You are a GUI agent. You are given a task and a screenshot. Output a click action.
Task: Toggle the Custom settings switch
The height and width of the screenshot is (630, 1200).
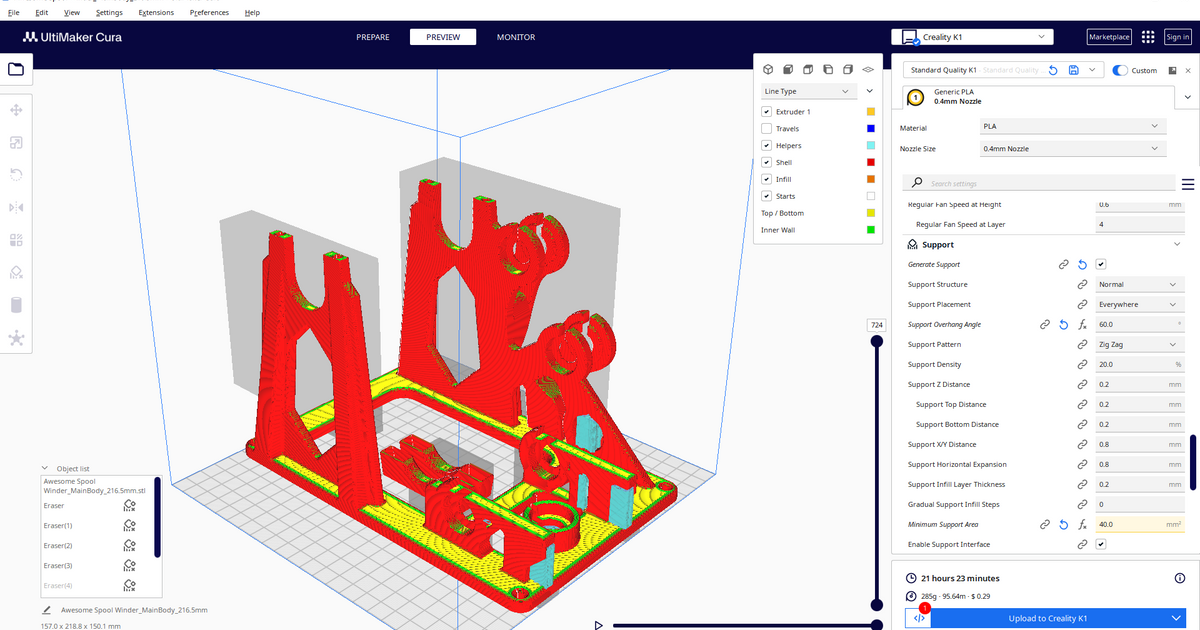pyautogui.click(x=1120, y=71)
